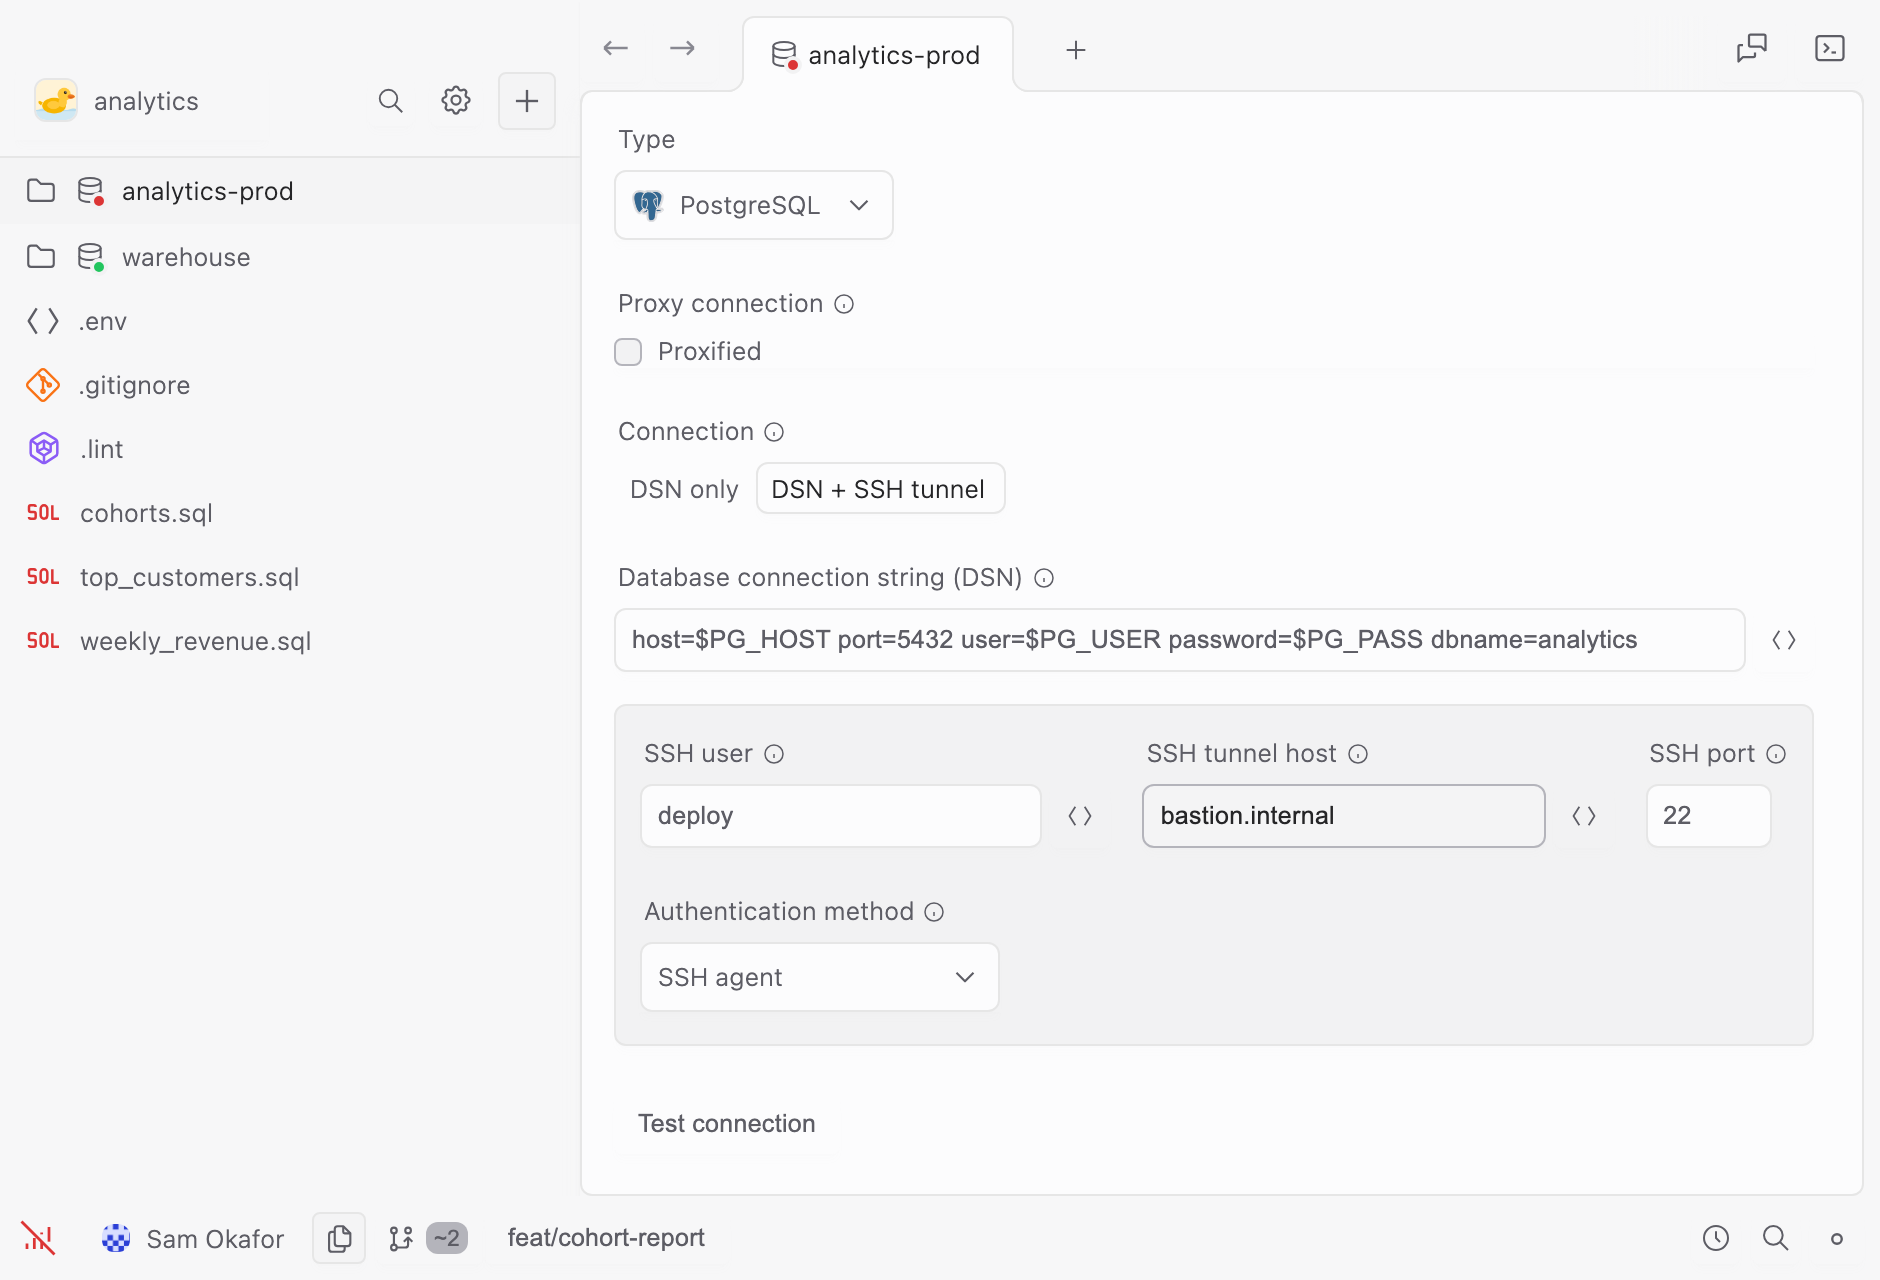The width and height of the screenshot is (1880, 1280).
Task: Click the search icon in status bar
Action: pos(1776,1238)
